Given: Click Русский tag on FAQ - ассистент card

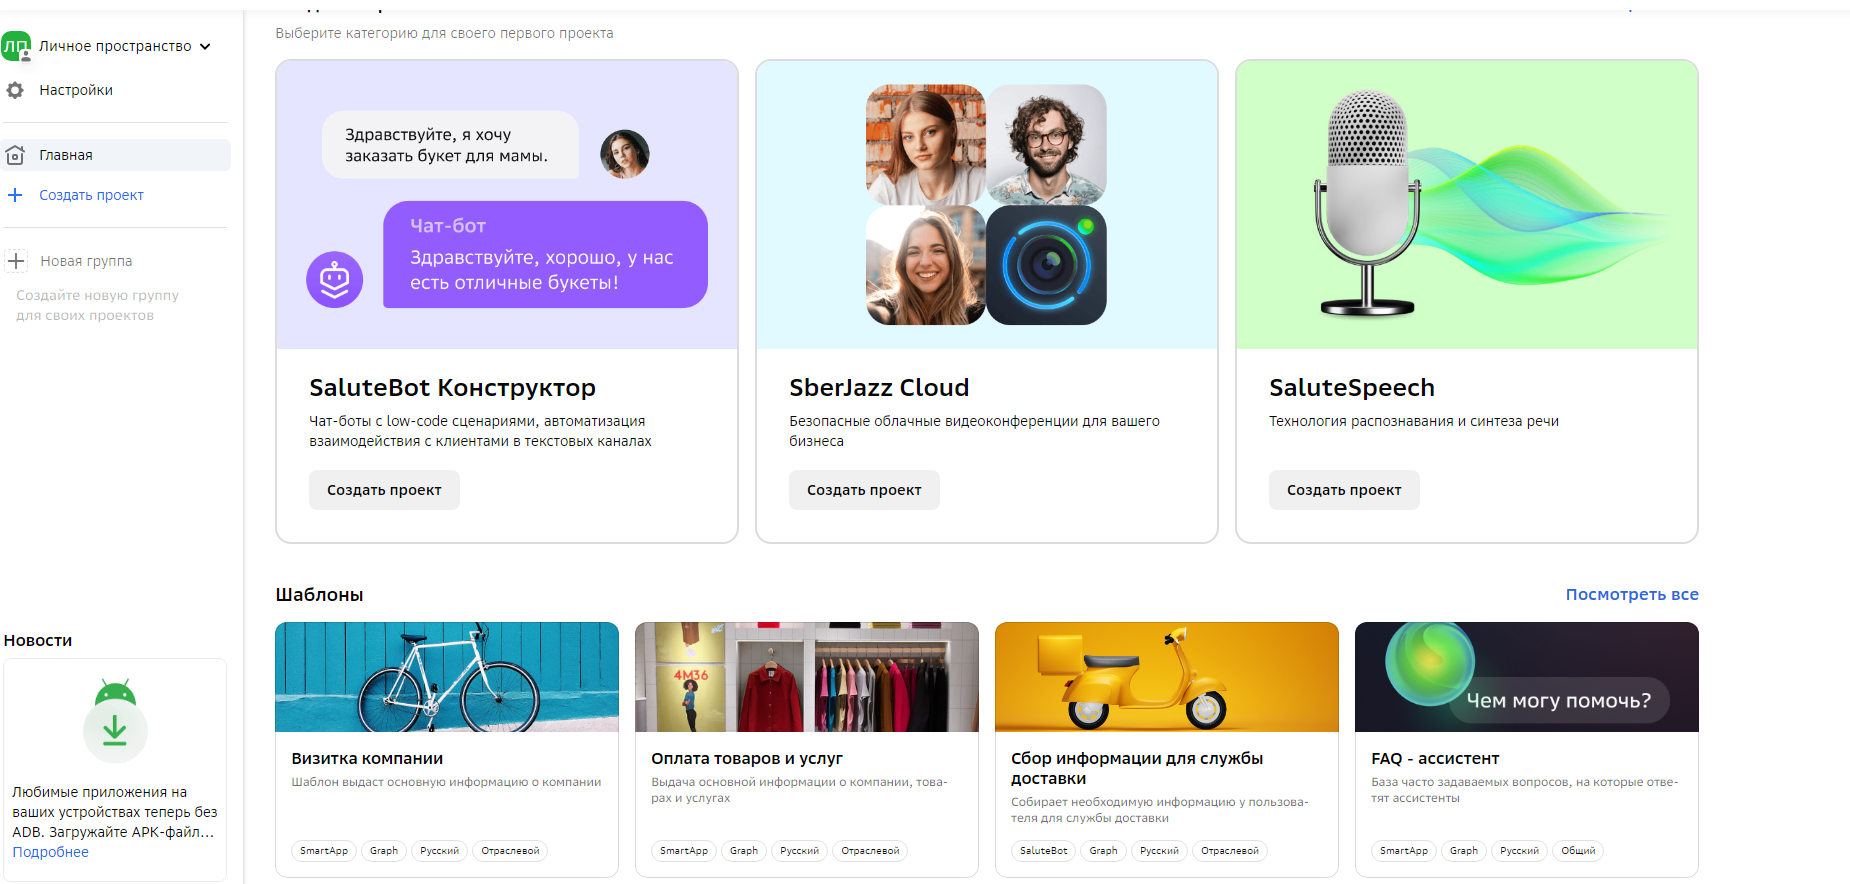Looking at the screenshot, I should click(1519, 851).
